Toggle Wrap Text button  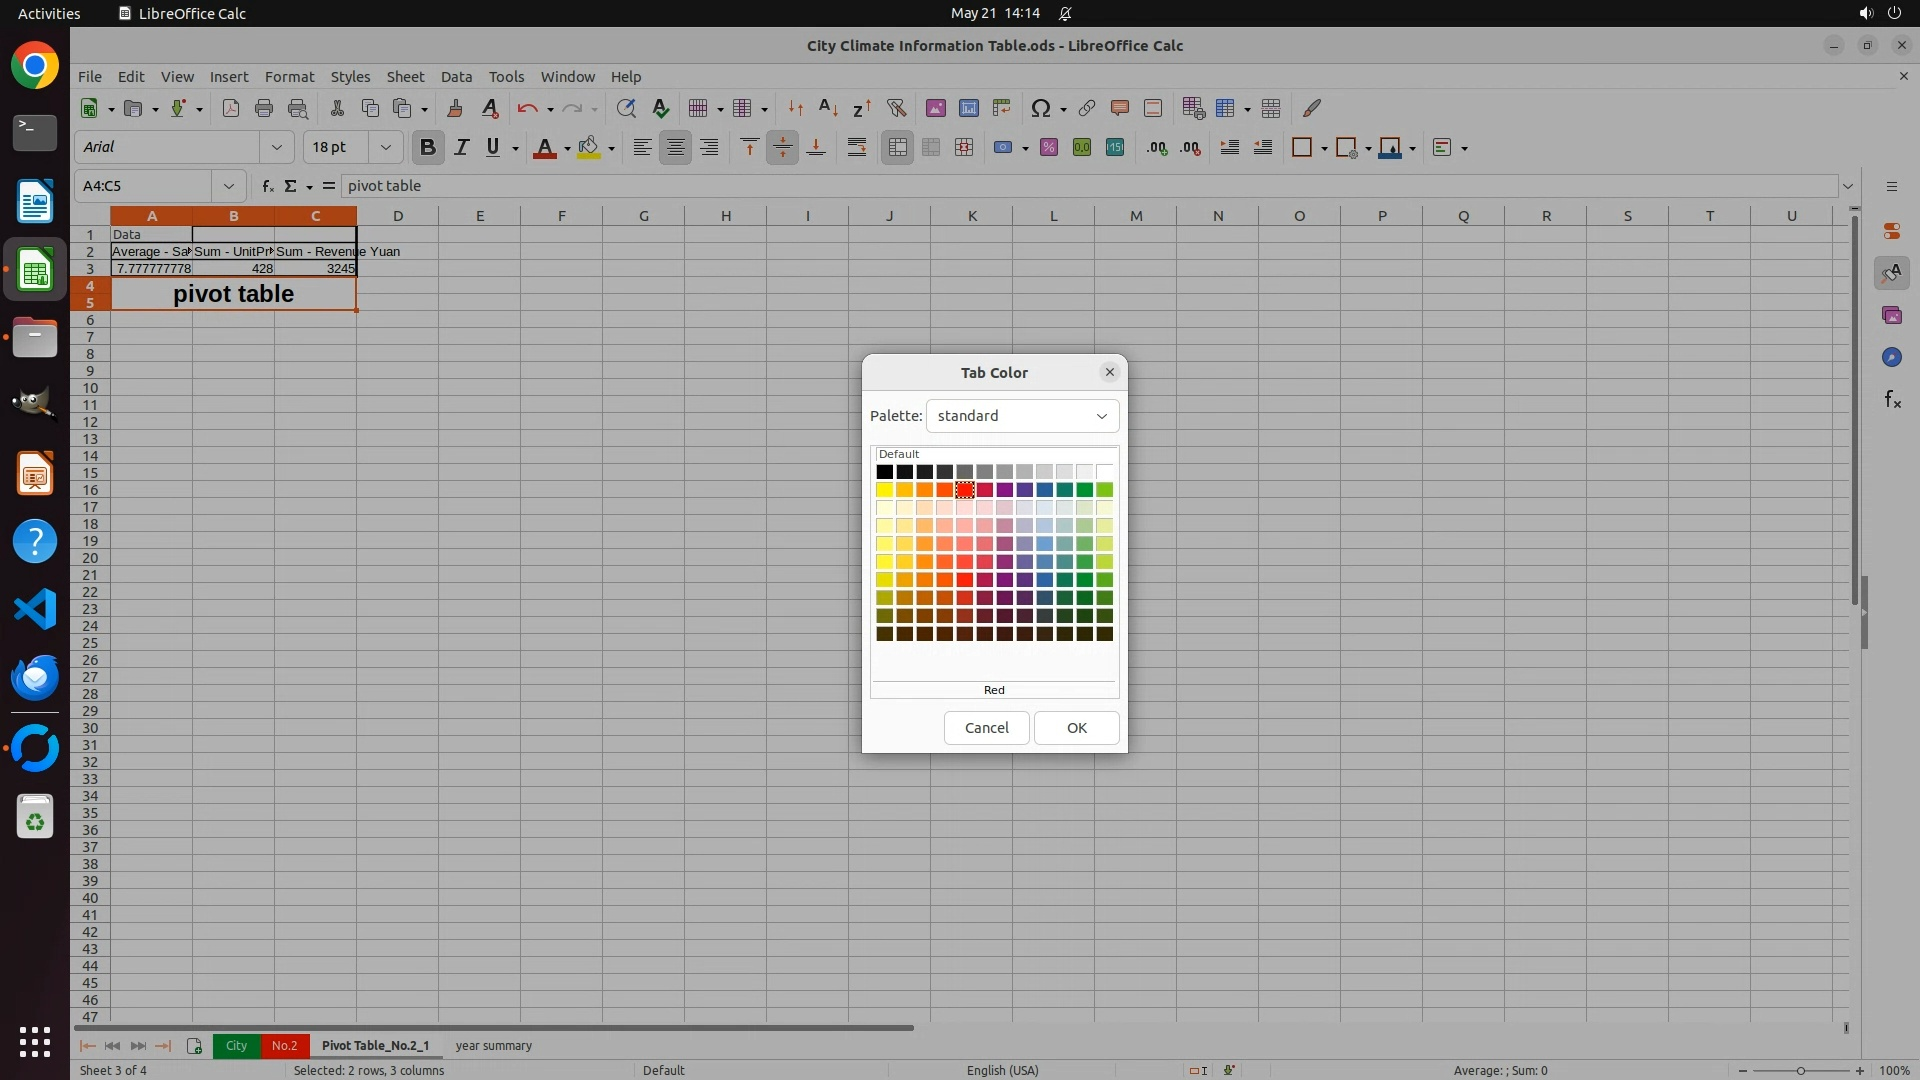click(x=857, y=148)
